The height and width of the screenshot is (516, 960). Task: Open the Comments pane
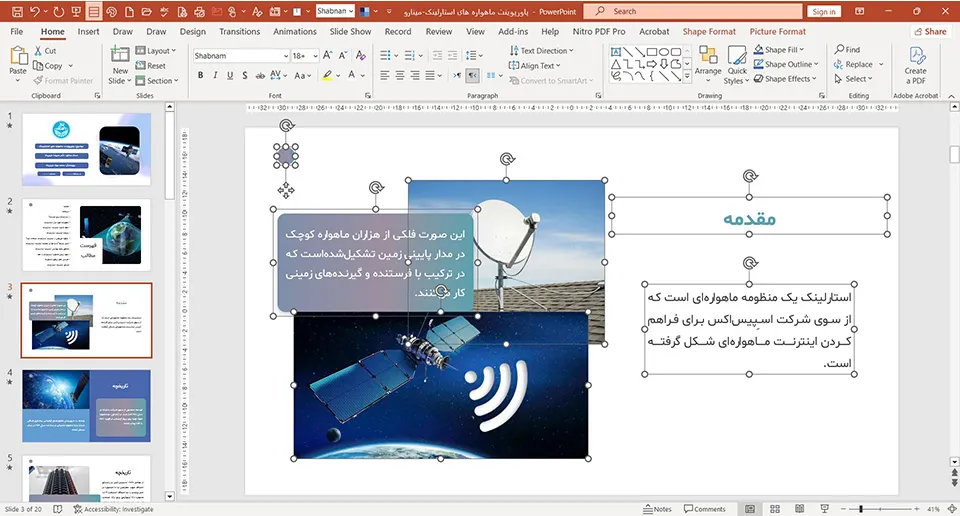[705, 509]
